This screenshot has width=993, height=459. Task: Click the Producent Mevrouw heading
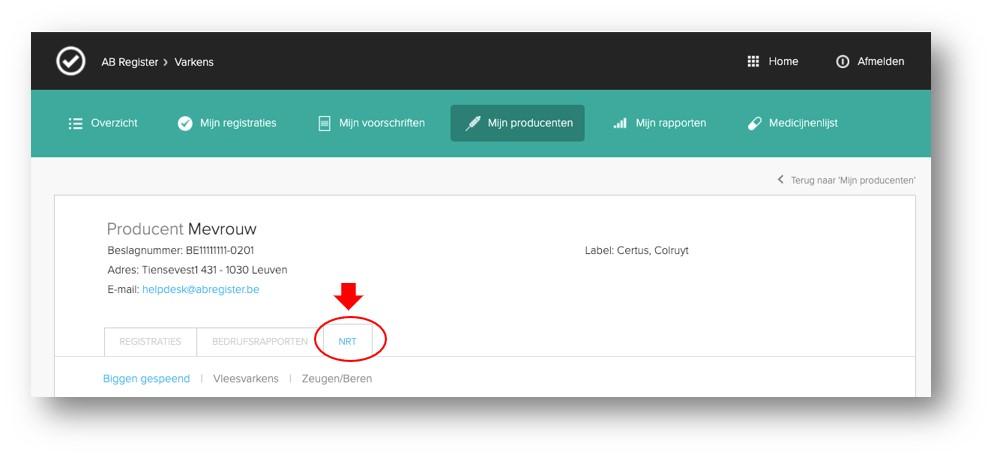click(x=182, y=229)
